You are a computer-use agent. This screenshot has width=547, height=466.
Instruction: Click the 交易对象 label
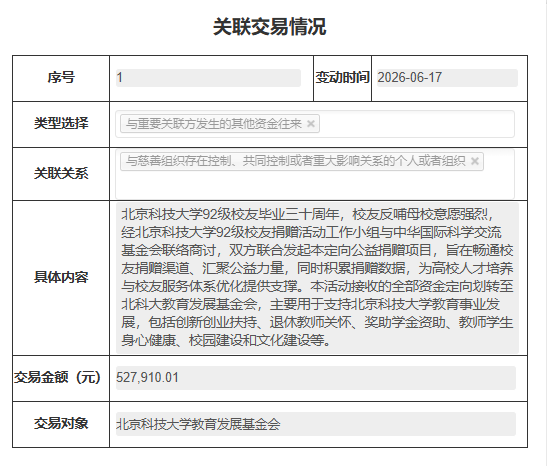click(x=61, y=423)
